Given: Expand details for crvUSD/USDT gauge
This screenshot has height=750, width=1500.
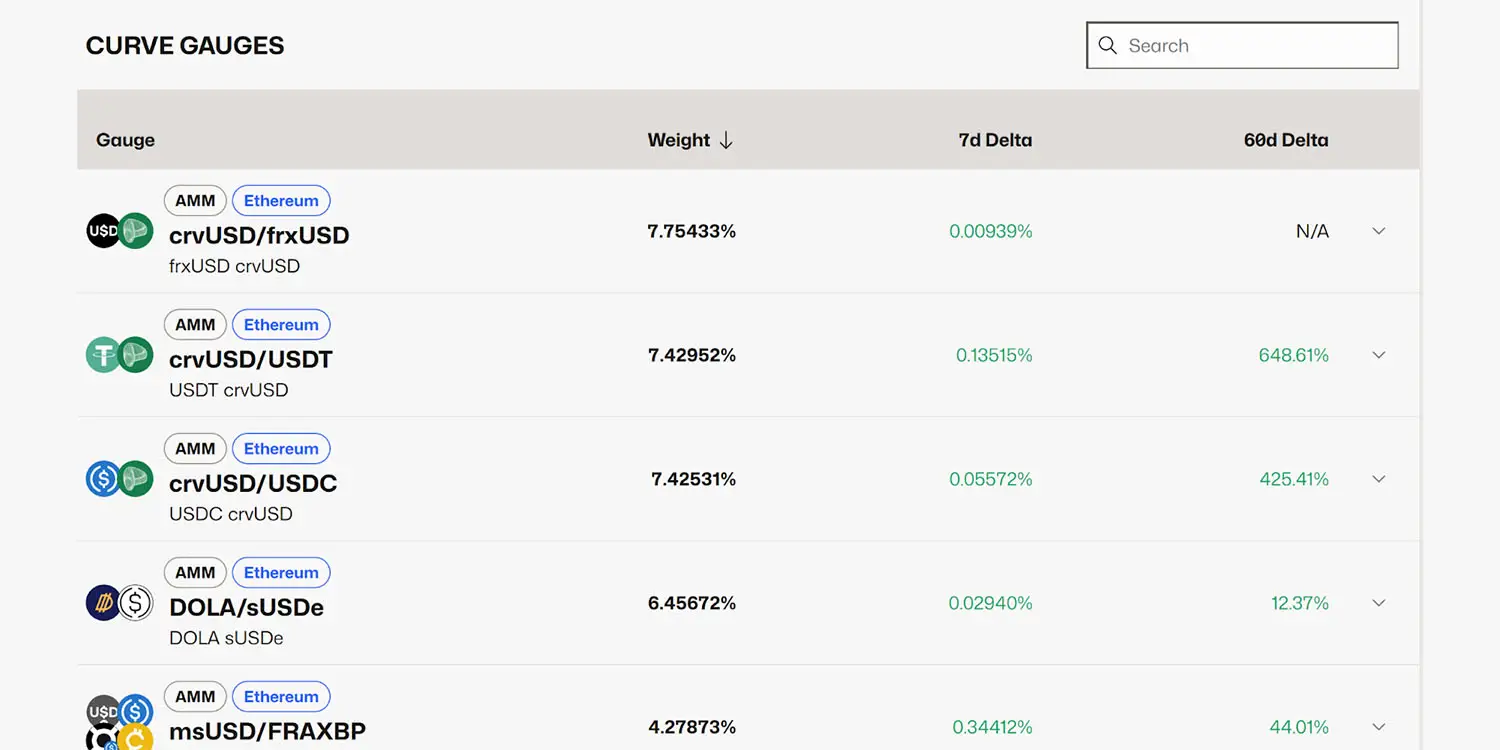Looking at the screenshot, I should 1379,355.
